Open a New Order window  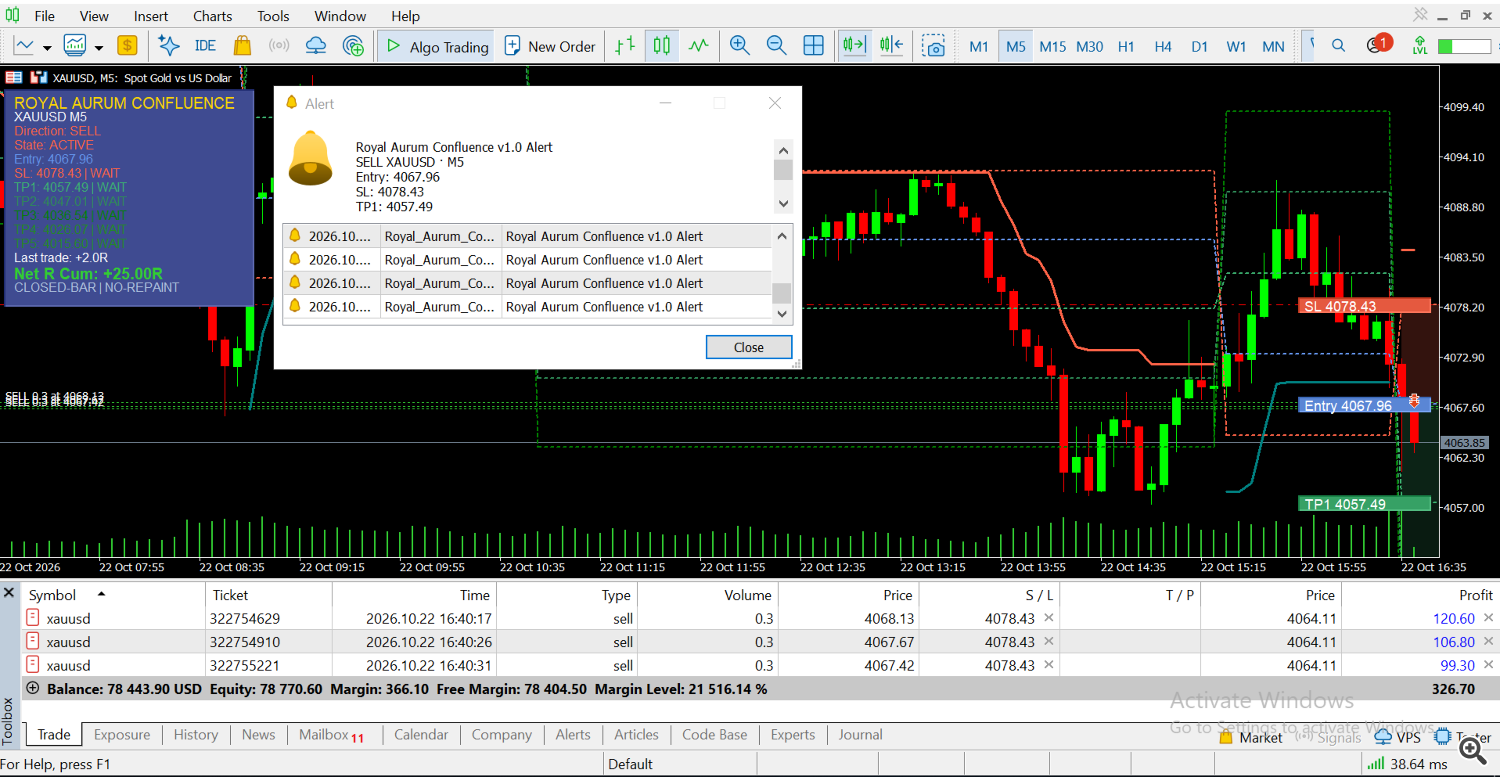[x=550, y=46]
